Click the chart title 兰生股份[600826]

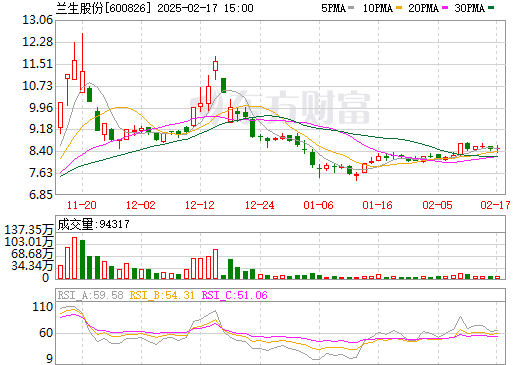tap(104, 8)
